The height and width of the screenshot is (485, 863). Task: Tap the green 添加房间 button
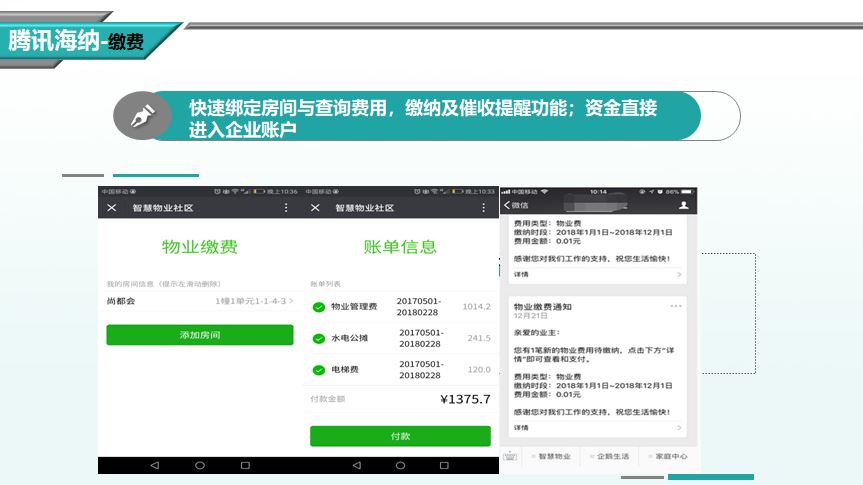[x=200, y=335]
